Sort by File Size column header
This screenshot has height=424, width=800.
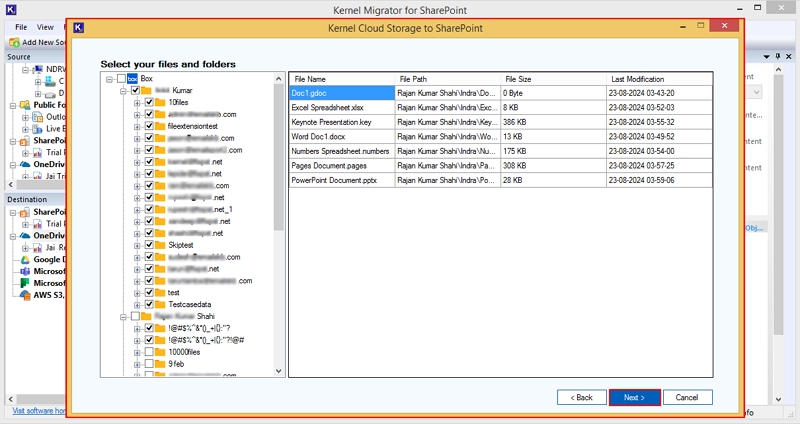(554, 79)
